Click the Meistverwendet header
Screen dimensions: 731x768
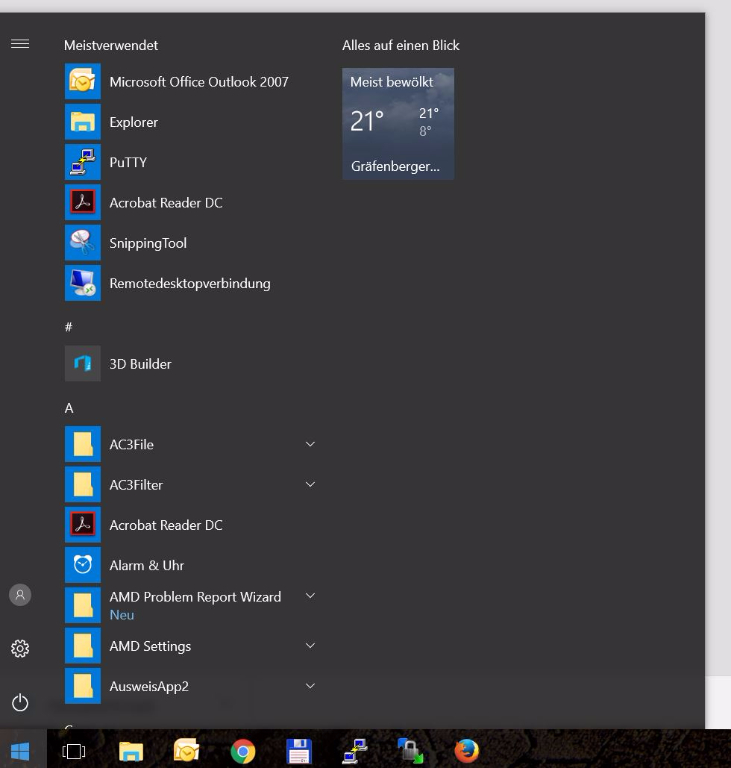(x=111, y=45)
